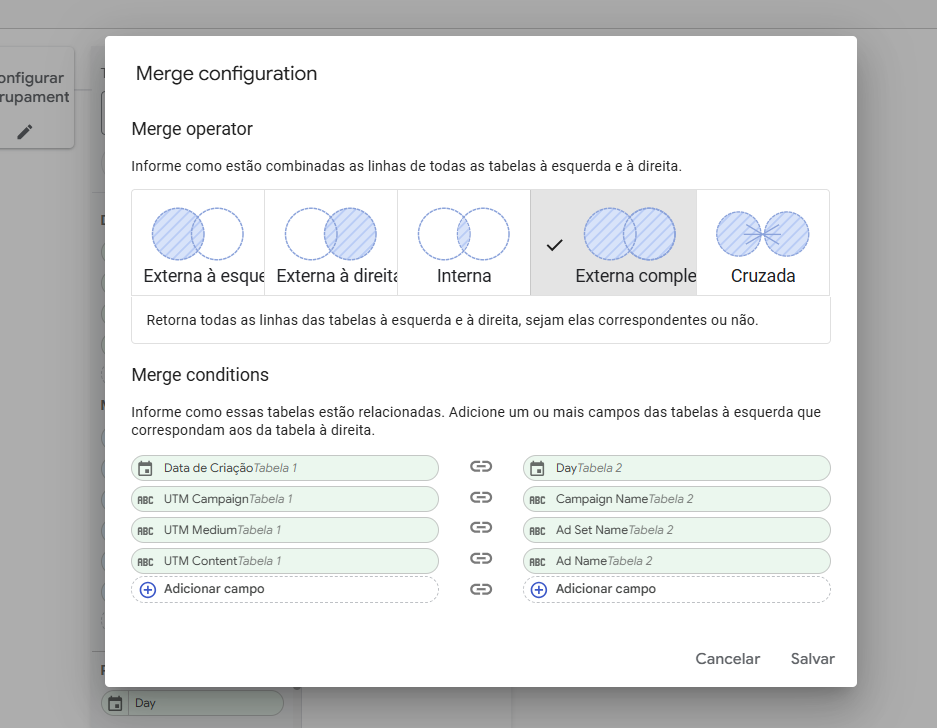
Task: Choose the Externa à direita join operator
Action: coord(331,243)
